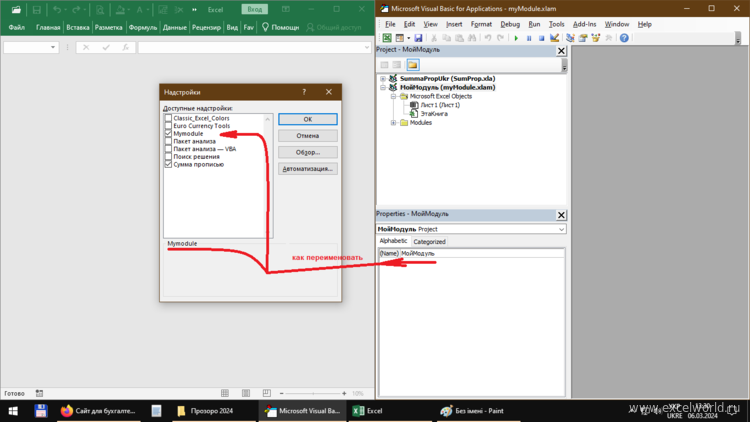
Task: Click the (Name) МойМодуль property field
Action: (x=471, y=254)
